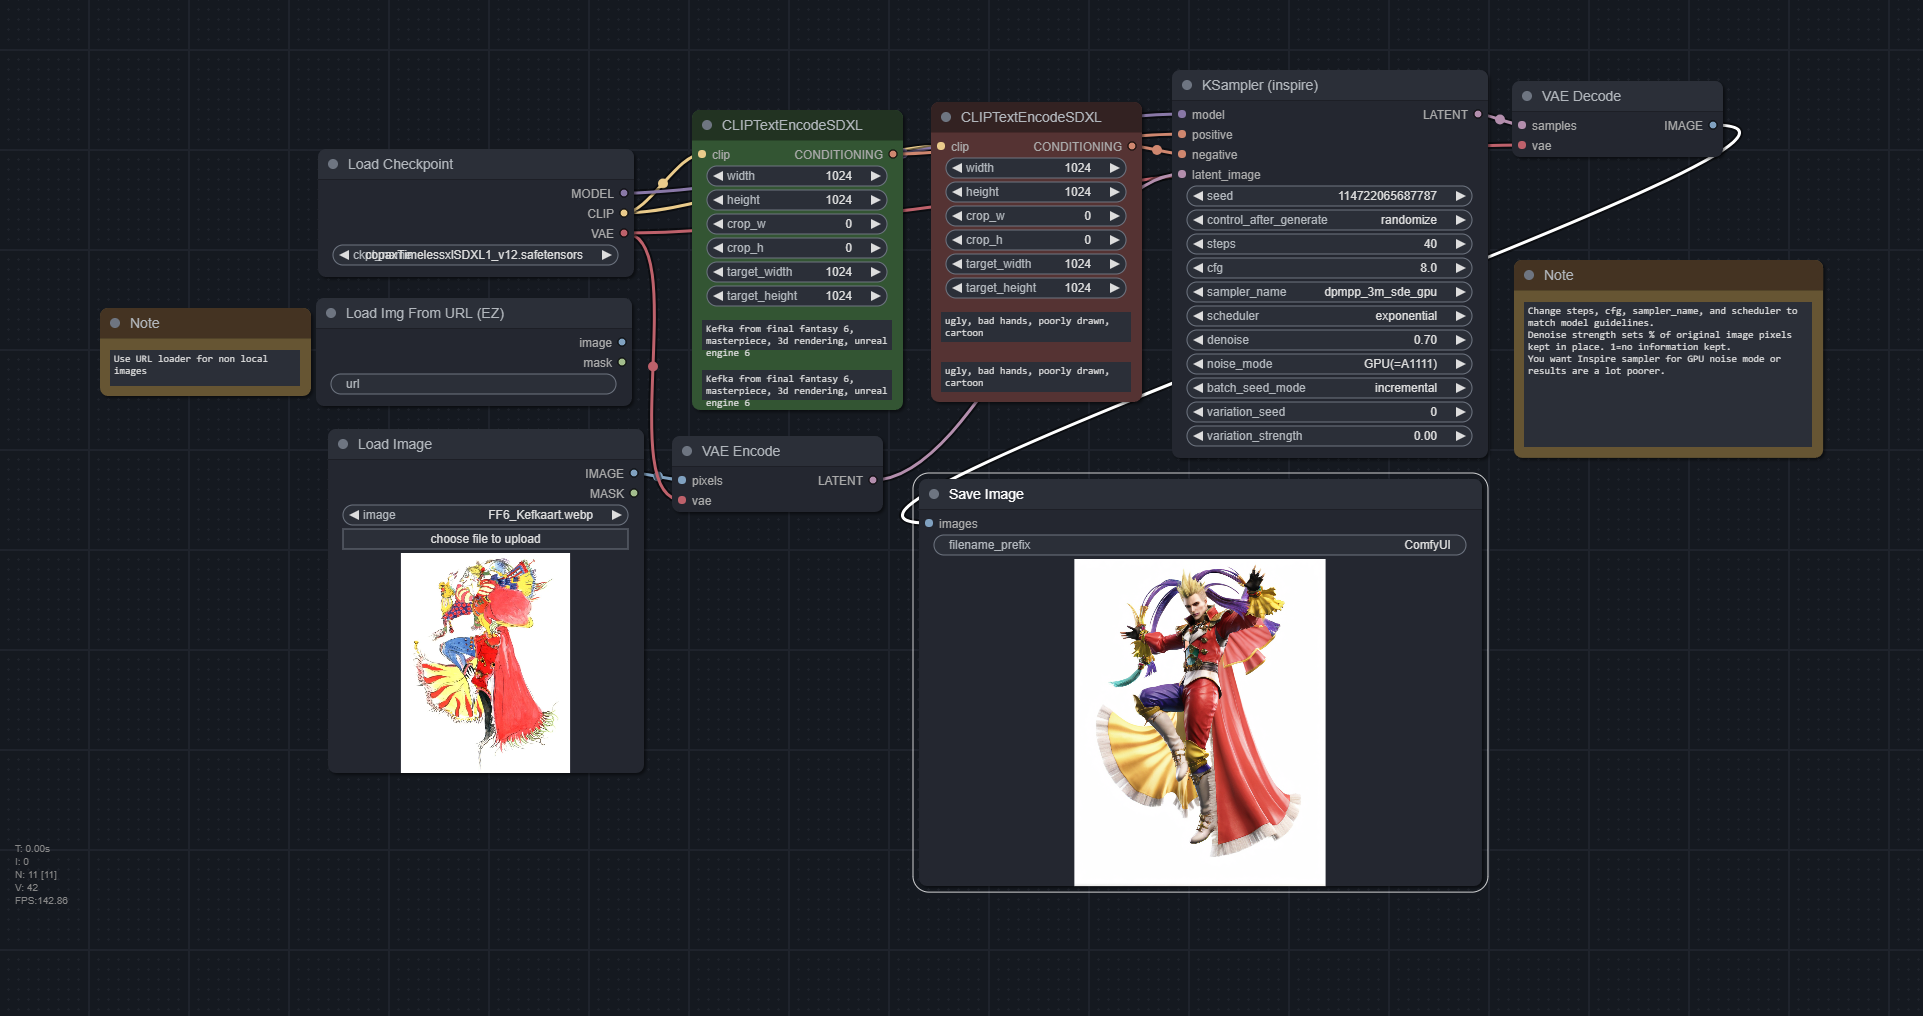Open the image file dropdown FF6_Kefkaart.webp
1923x1016 pixels.
(x=485, y=515)
